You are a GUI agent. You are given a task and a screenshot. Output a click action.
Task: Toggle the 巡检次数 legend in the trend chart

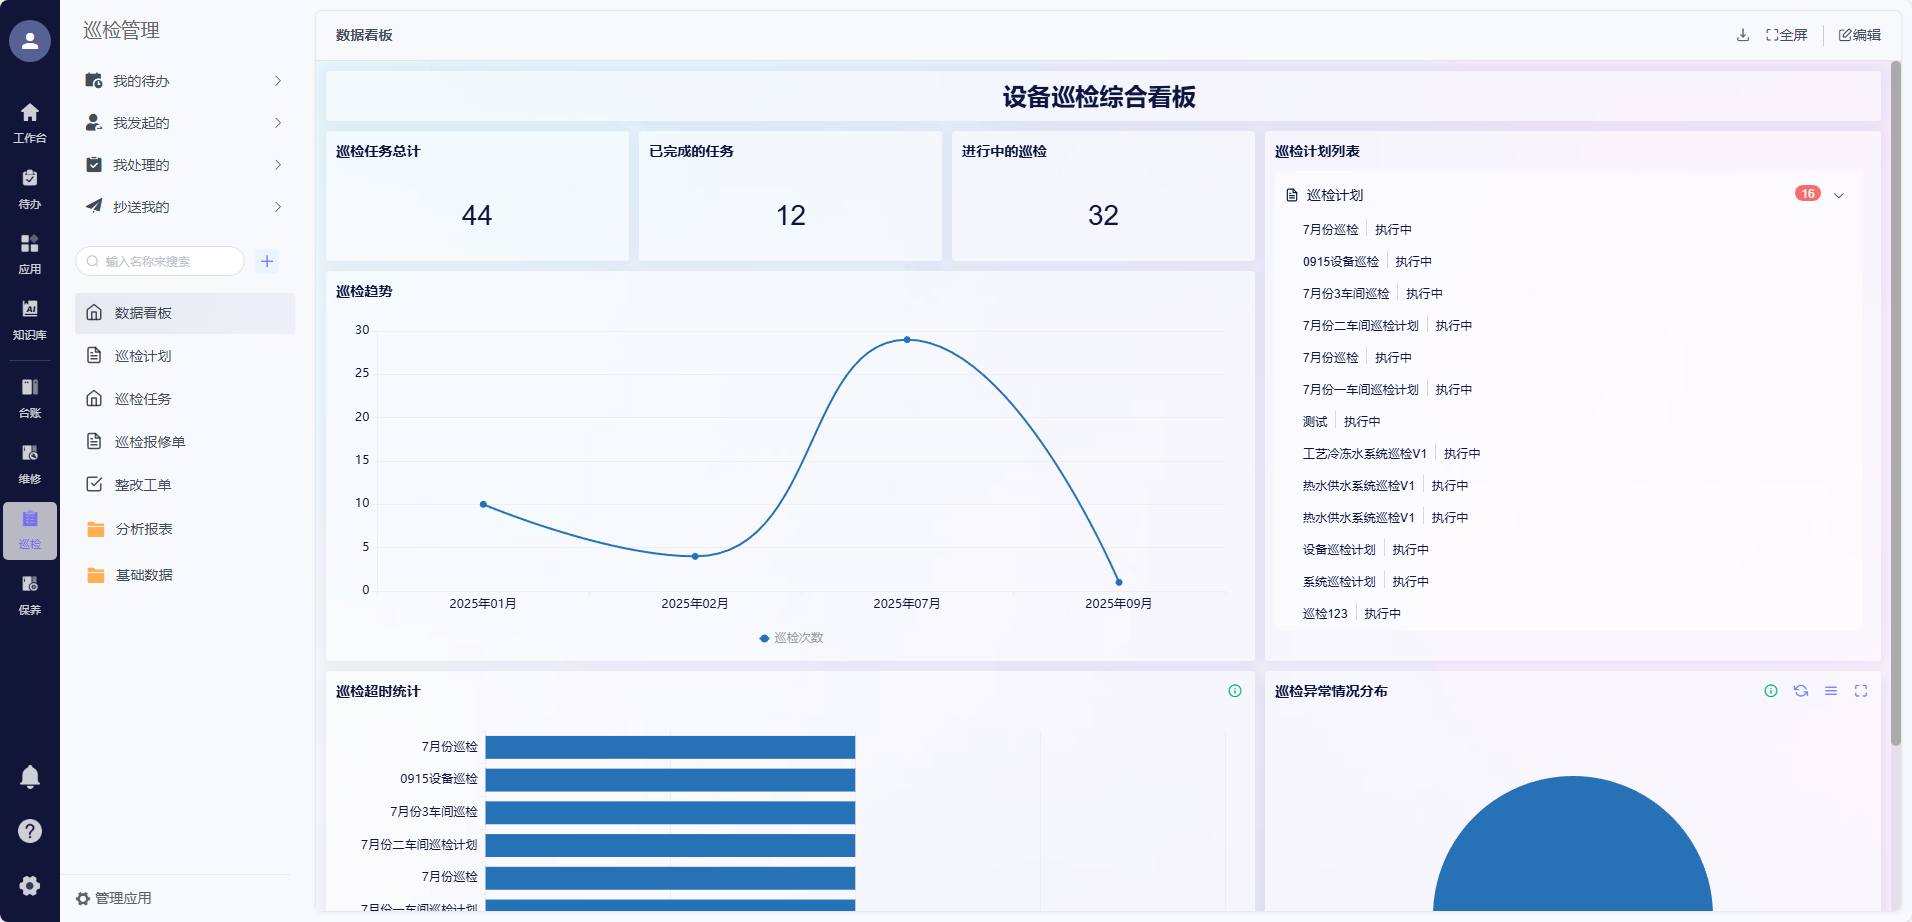[791, 638]
